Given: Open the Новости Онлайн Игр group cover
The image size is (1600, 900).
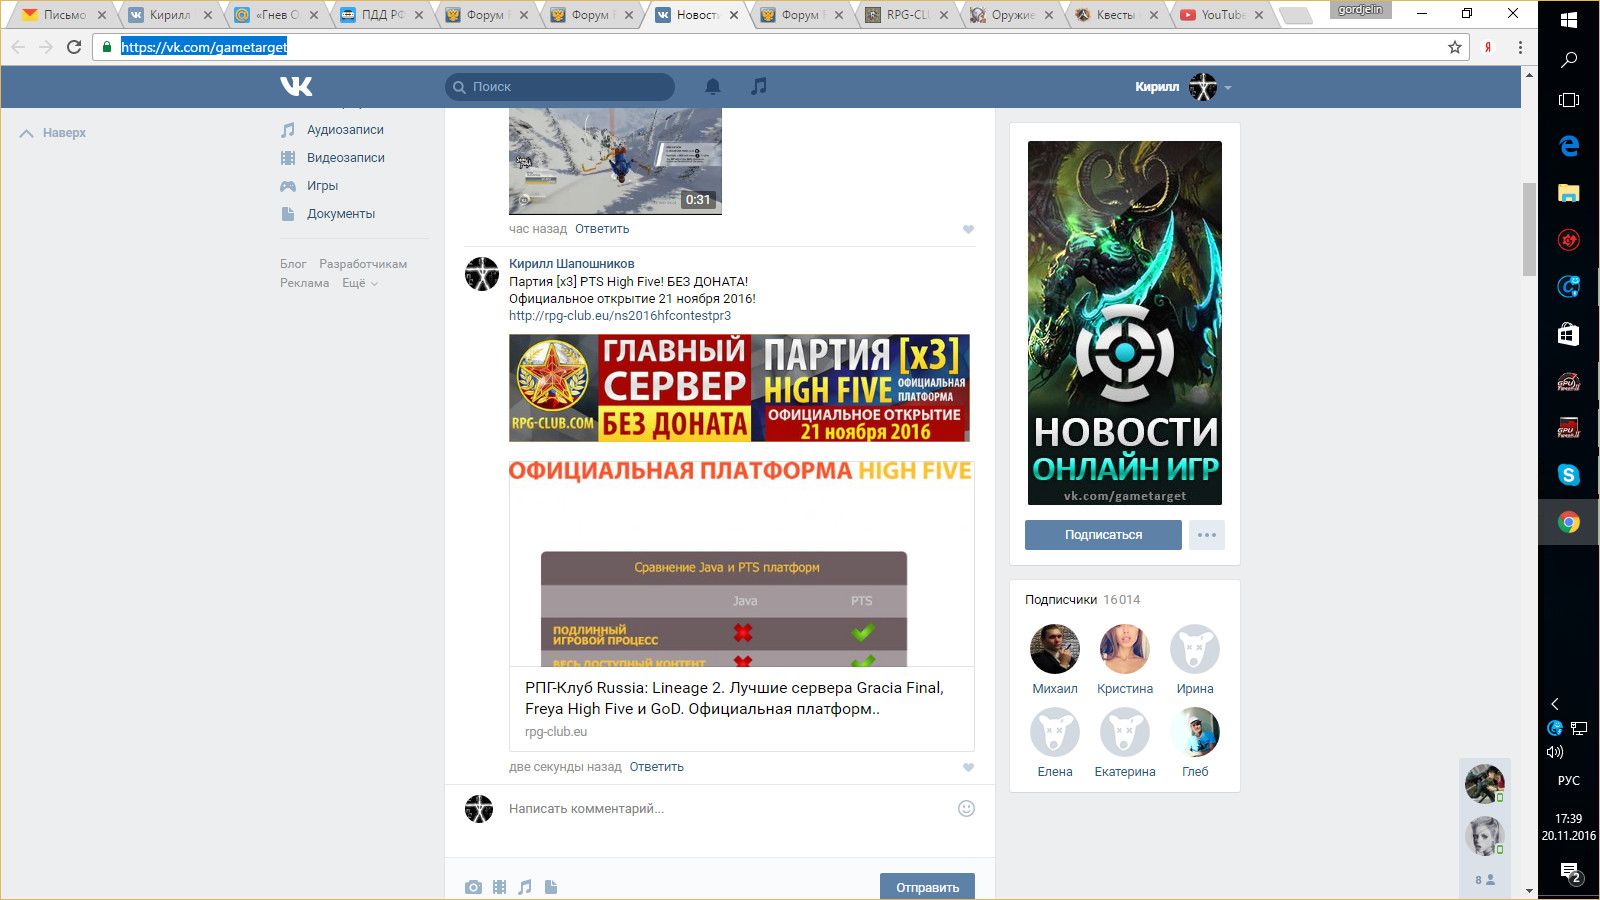Looking at the screenshot, I should coord(1125,323).
